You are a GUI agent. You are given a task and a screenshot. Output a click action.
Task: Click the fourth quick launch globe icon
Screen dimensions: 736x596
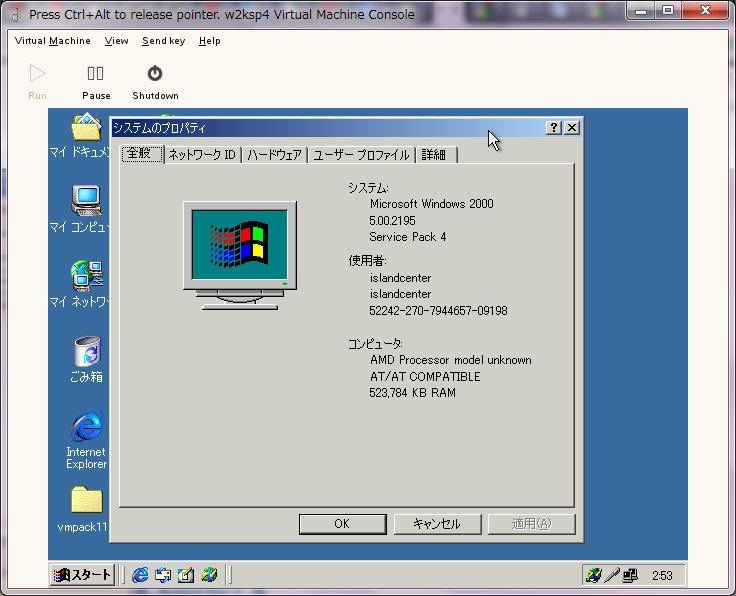[209, 575]
